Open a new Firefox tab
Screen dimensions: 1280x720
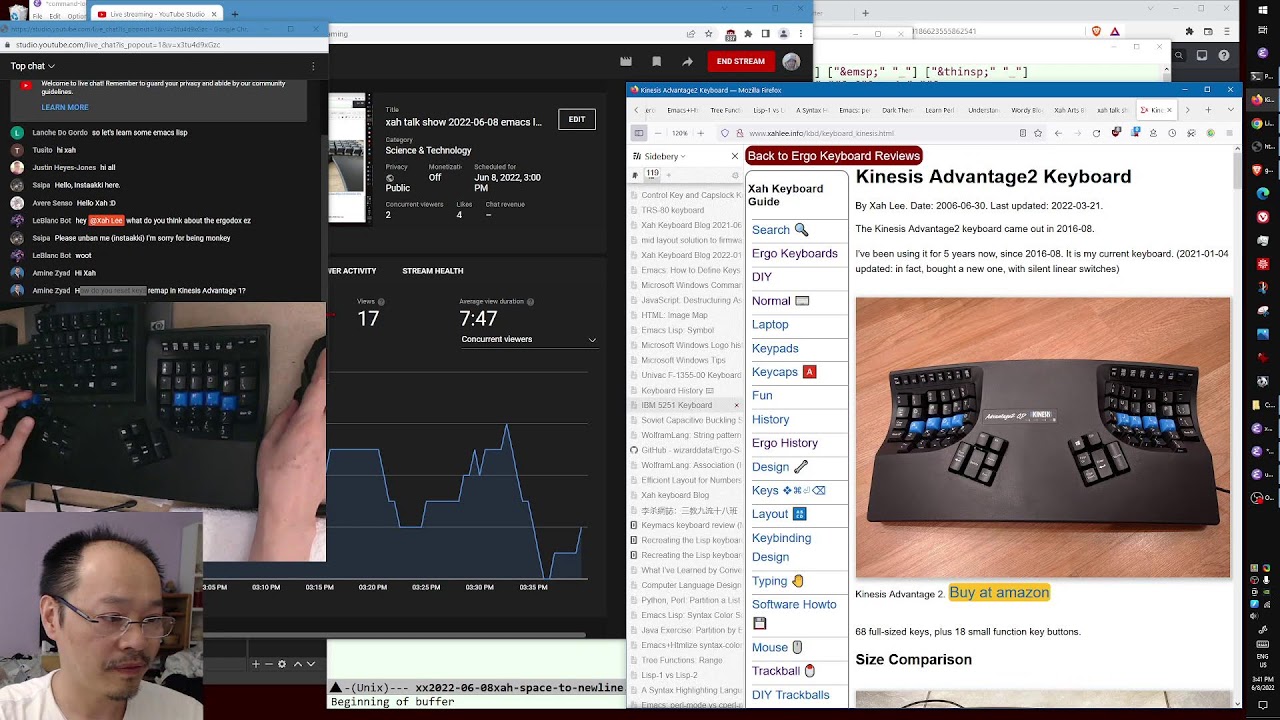pyautogui.click(x=1208, y=110)
